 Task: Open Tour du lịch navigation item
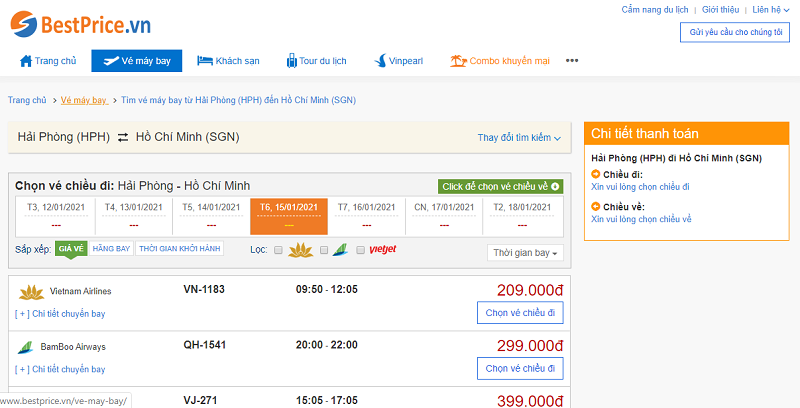pos(316,61)
